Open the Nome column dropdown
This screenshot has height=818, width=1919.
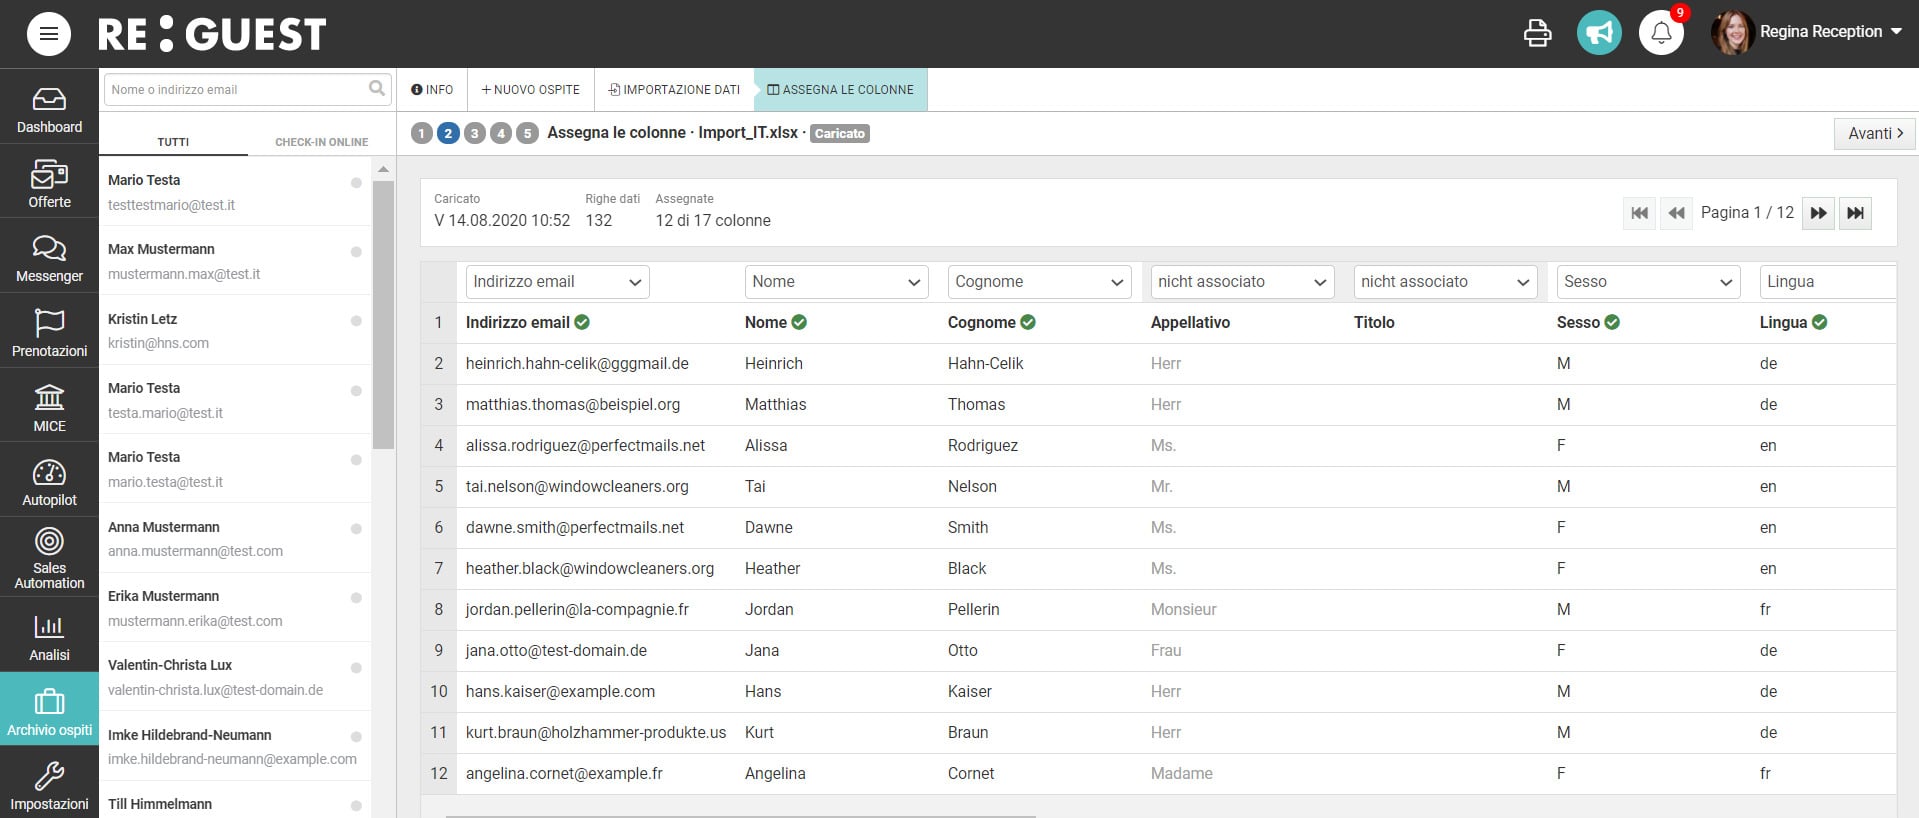[x=836, y=282]
